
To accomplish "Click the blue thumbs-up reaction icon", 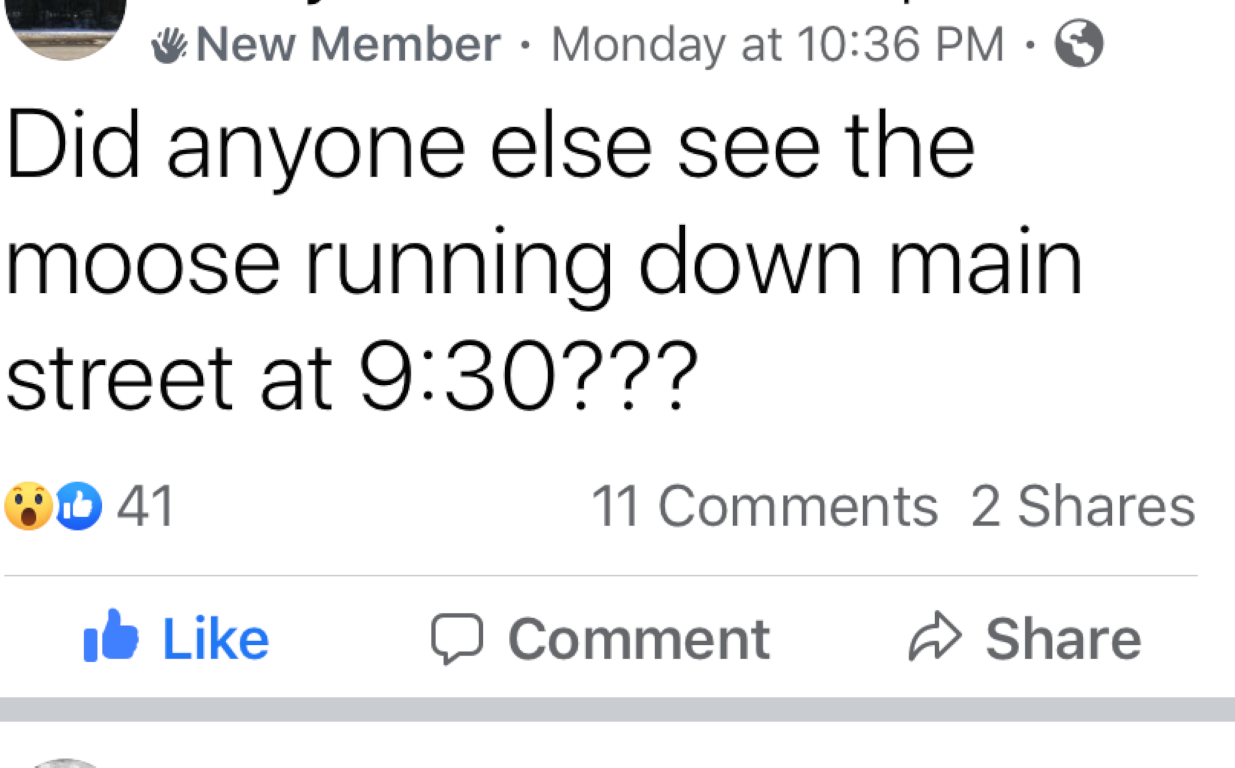I will click(81, 507).
